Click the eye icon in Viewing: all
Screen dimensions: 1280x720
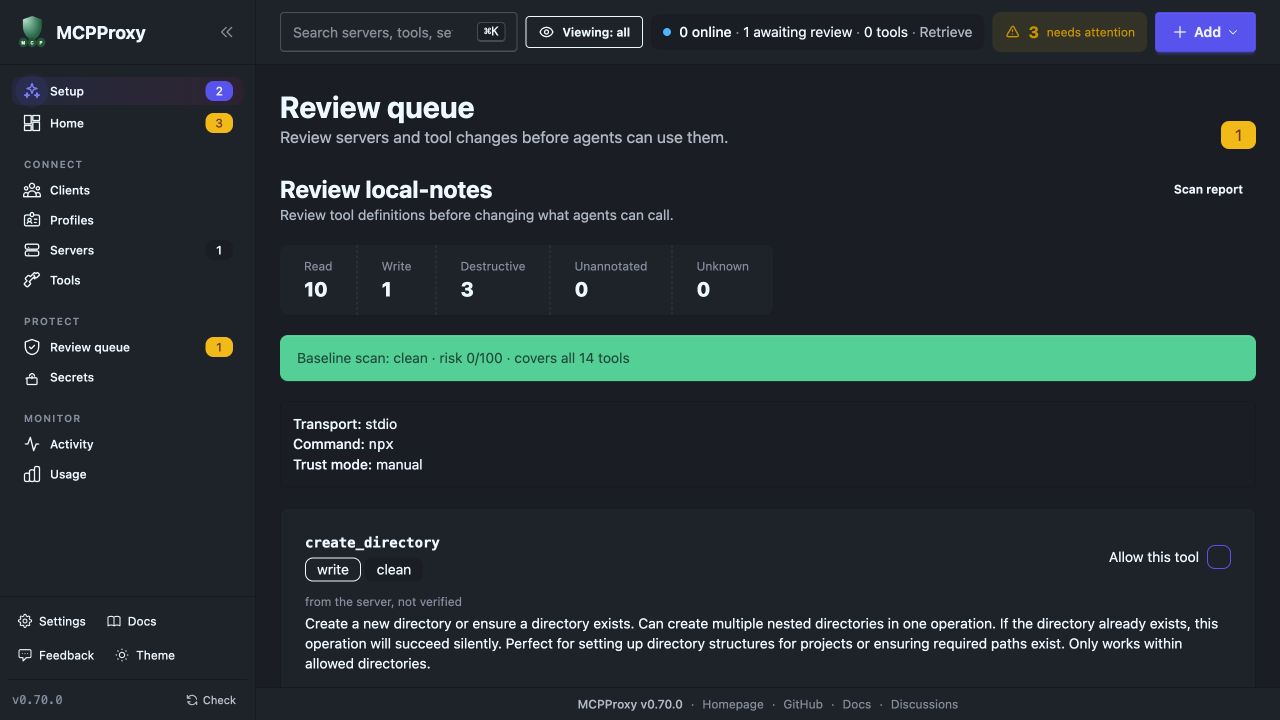point(546,32)
